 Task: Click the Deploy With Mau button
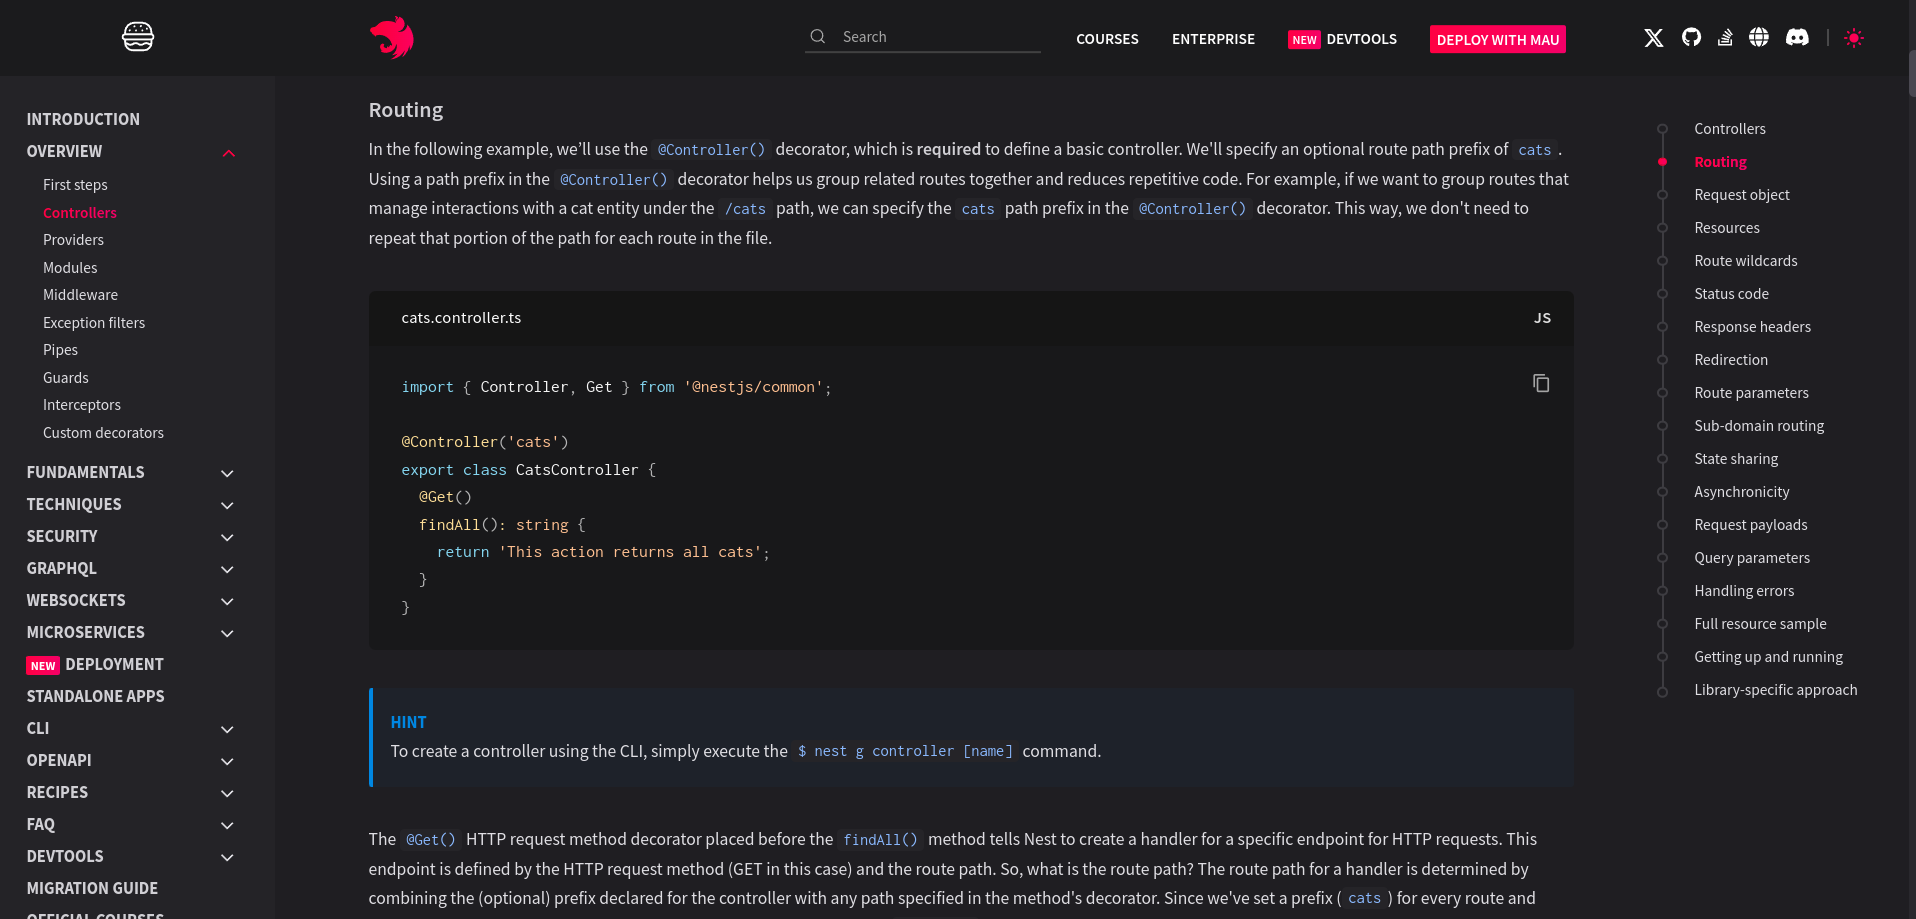click(1497, 39)
